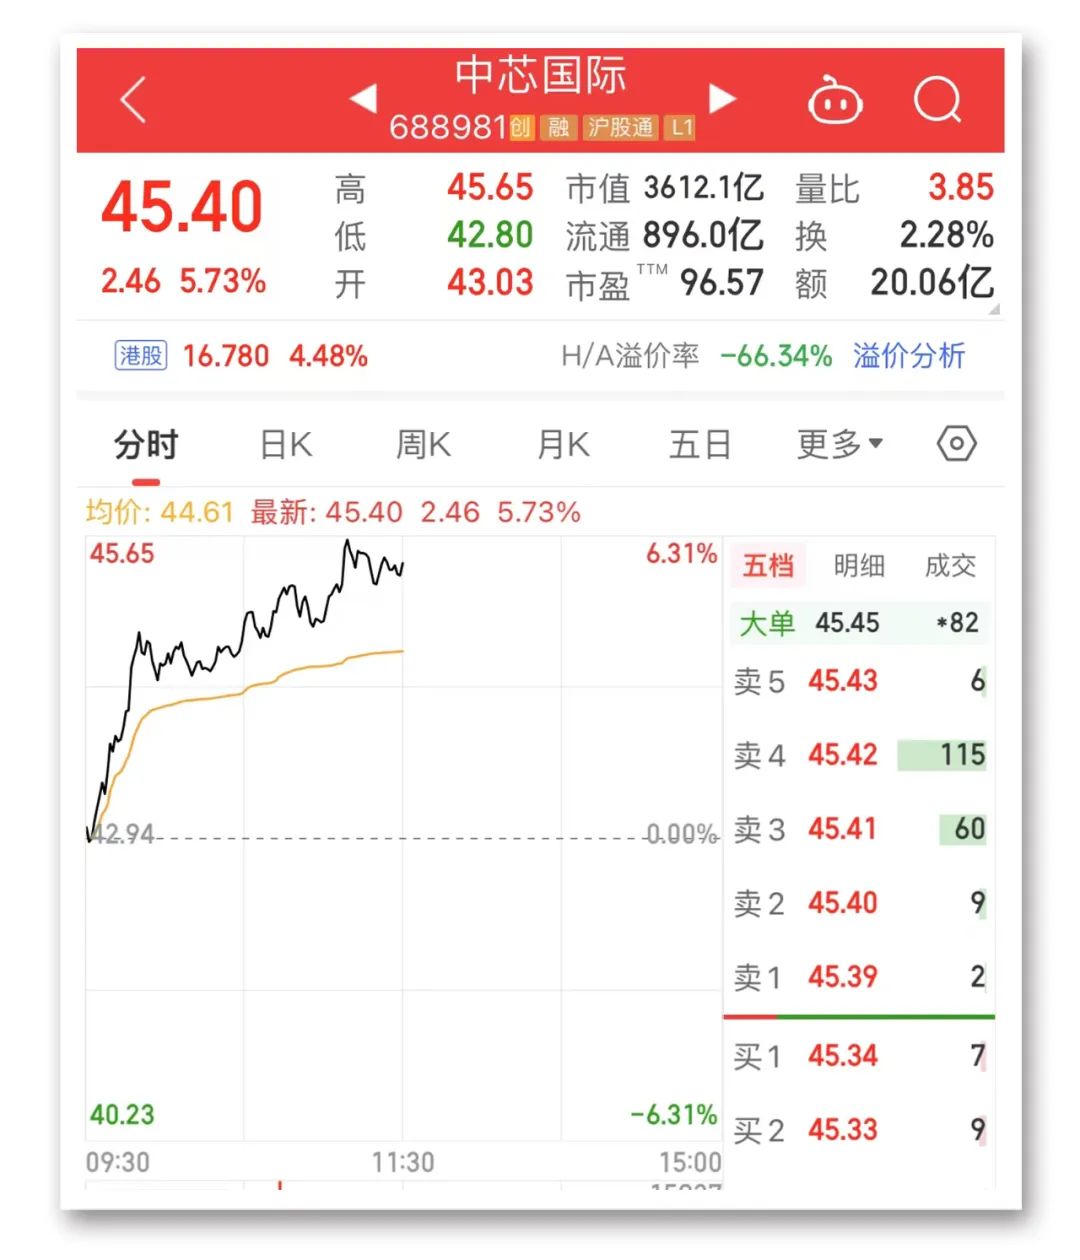The image size is (1080, 1260).
Task: Tap turnover rate 2.28%
Action: [946, 235]
